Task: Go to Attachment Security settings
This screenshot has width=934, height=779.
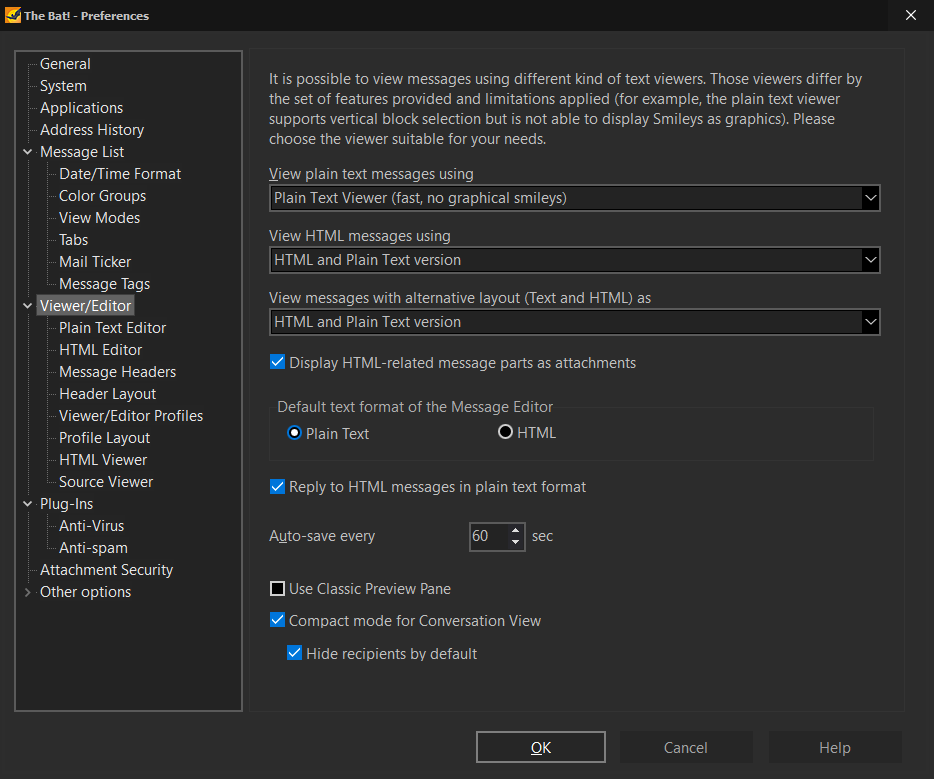Action: pyautogui.click(x=106, y=570)
